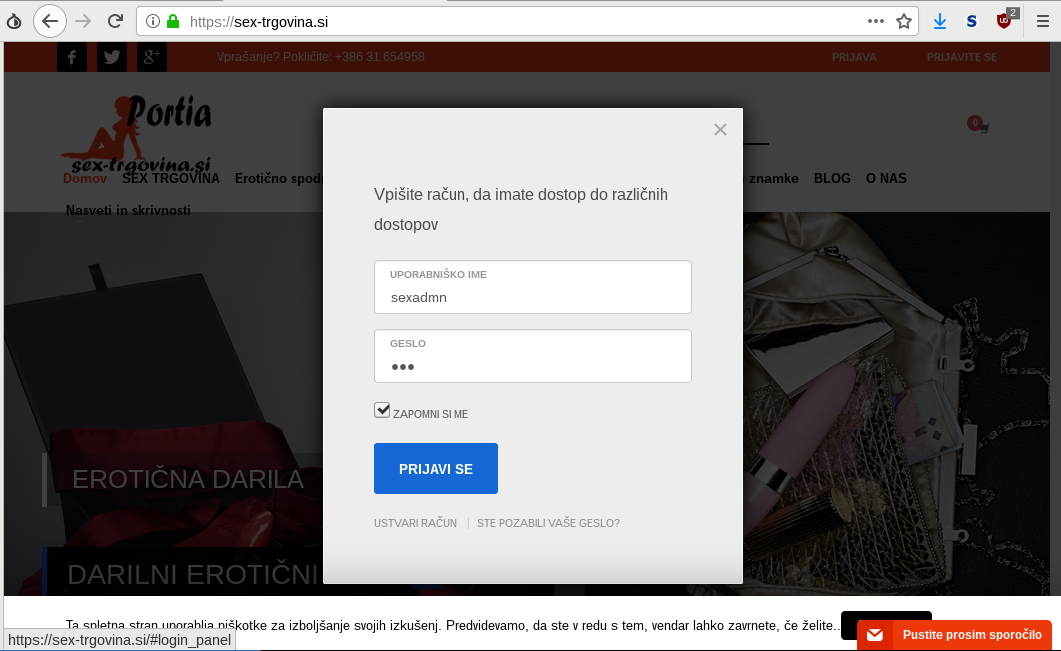The image size is (1061, 651).
Task: Open the O NAS menu item
Action: coord(886,179)
